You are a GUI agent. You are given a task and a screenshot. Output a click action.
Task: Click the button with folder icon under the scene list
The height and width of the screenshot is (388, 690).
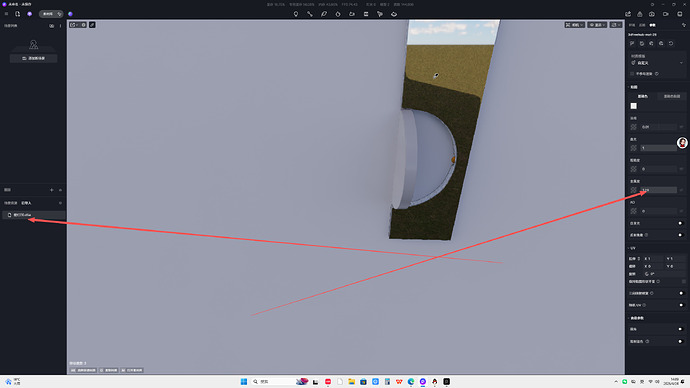33,58
